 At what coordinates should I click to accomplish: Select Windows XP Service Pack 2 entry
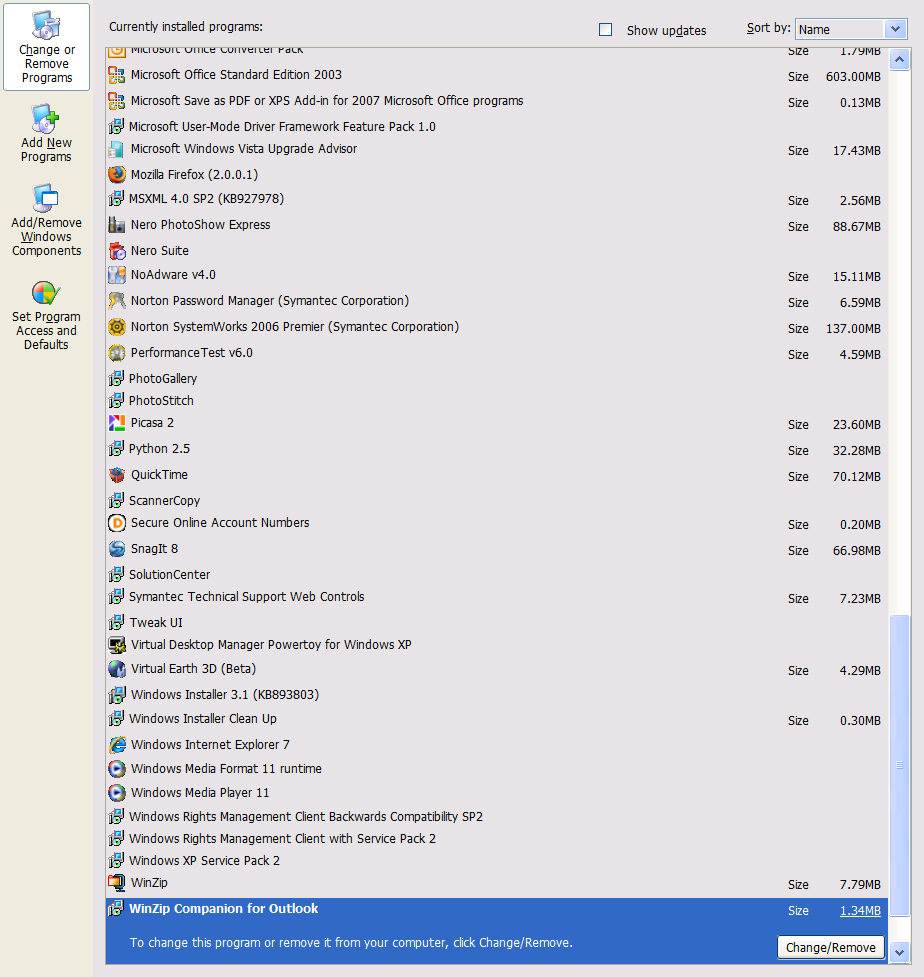point(497,860)
